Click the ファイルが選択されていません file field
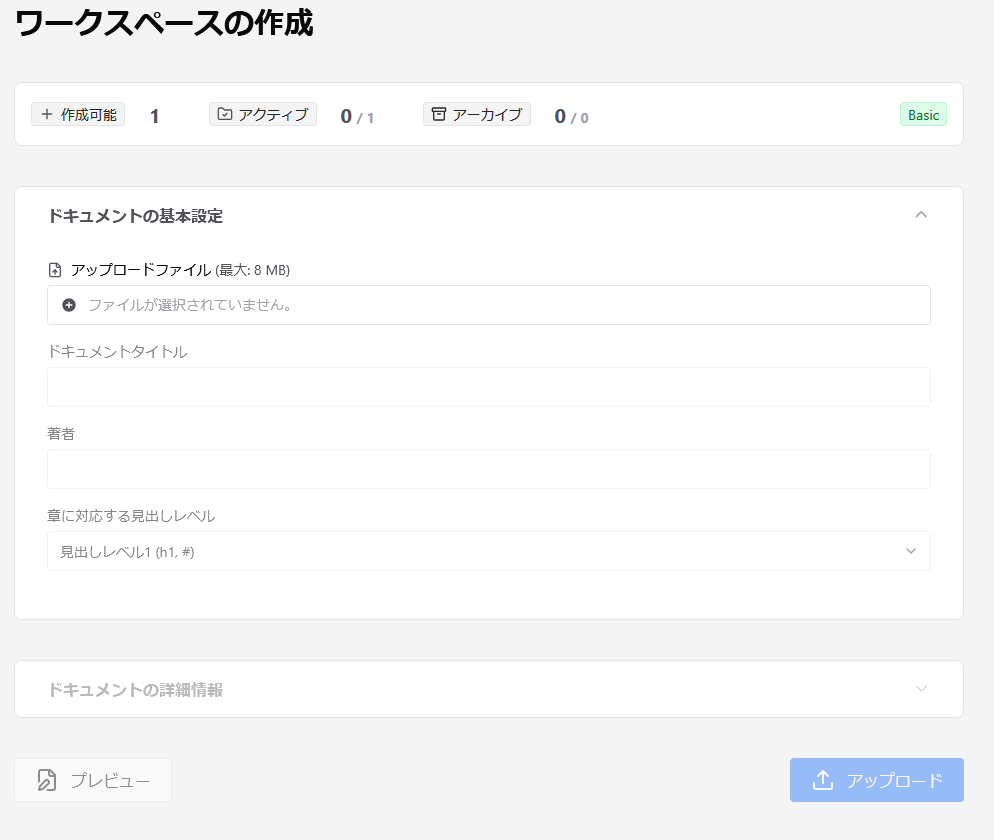 [488, 305]
